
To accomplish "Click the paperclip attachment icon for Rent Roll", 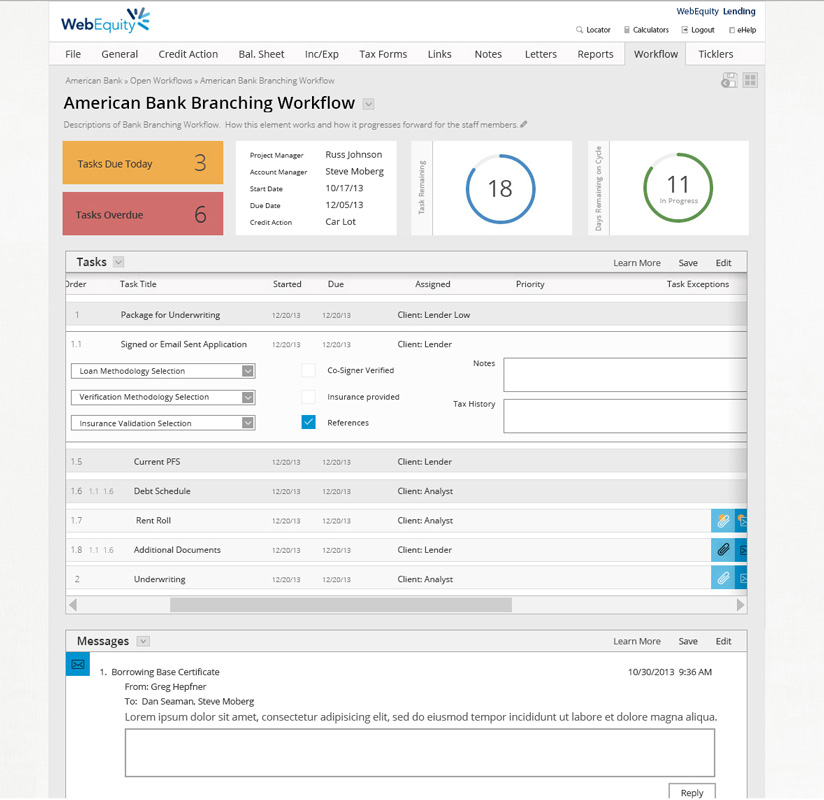I will coord(722,521).
